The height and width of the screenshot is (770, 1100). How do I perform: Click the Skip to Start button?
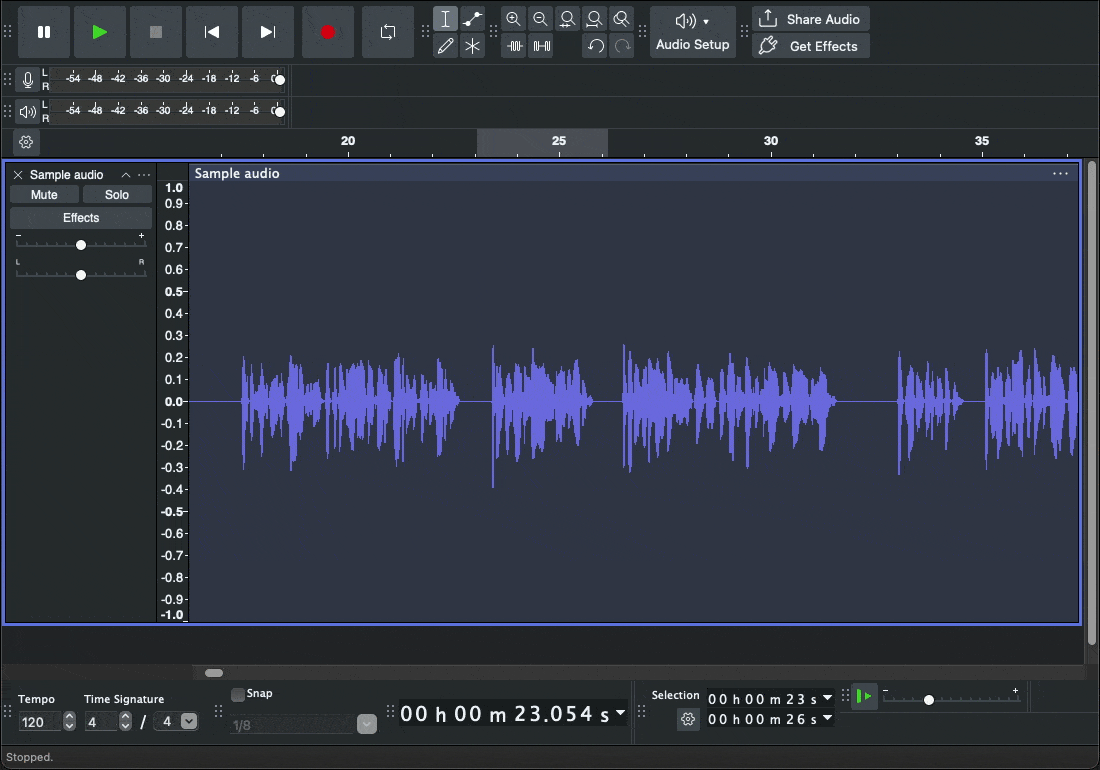tap(212, 32)
